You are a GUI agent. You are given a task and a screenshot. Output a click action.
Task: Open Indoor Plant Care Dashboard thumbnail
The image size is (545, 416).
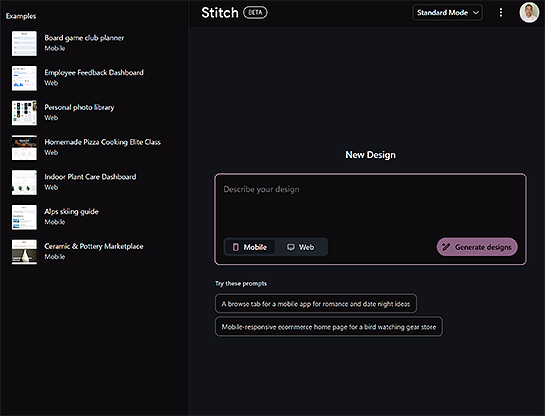coord(24,182)
